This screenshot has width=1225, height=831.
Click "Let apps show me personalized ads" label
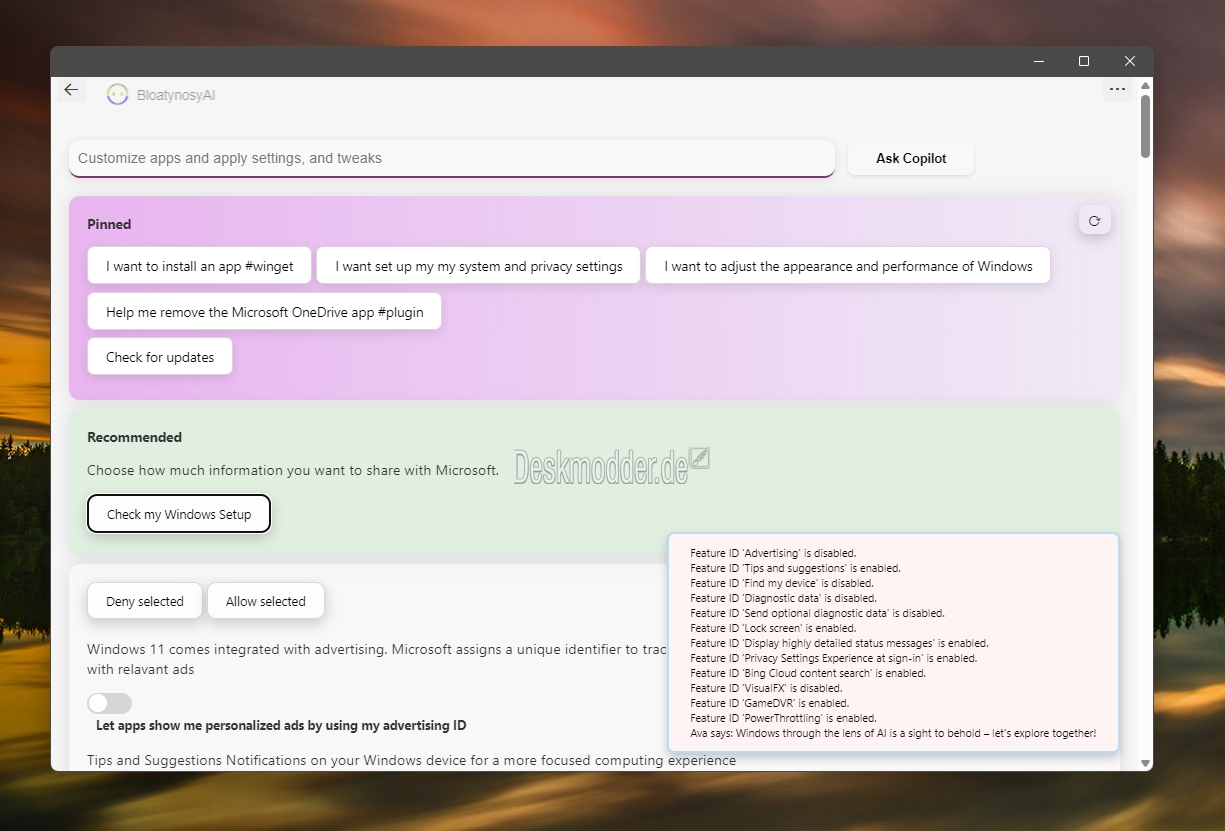(281, 725)
